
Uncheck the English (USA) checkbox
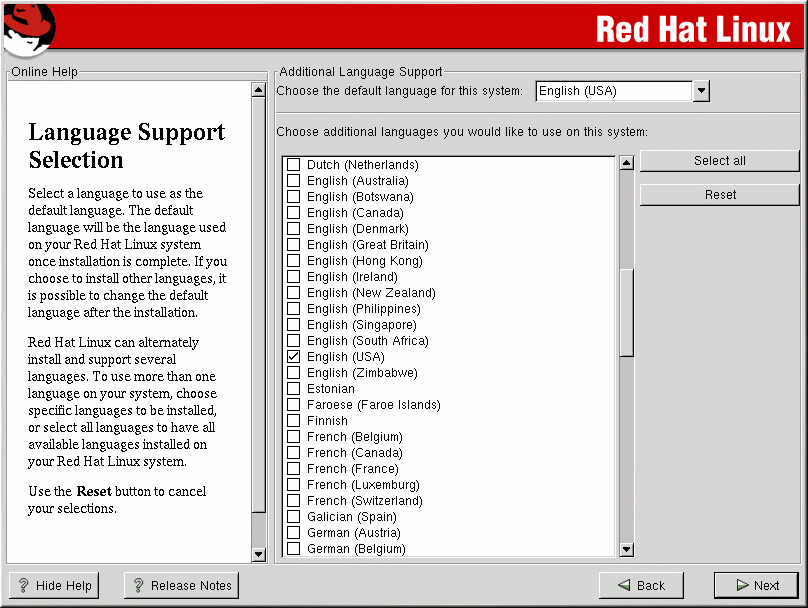294,357
